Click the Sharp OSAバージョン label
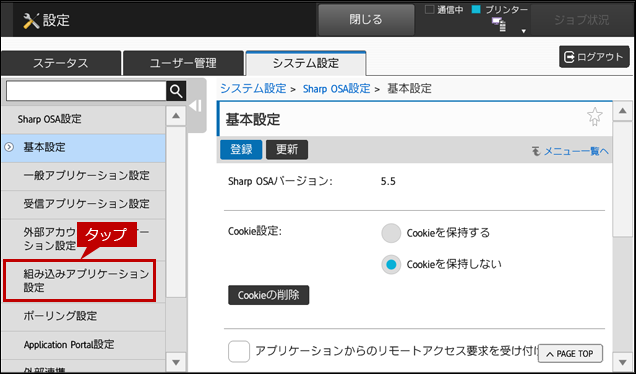The image size is (636, 374). [280, 181]
